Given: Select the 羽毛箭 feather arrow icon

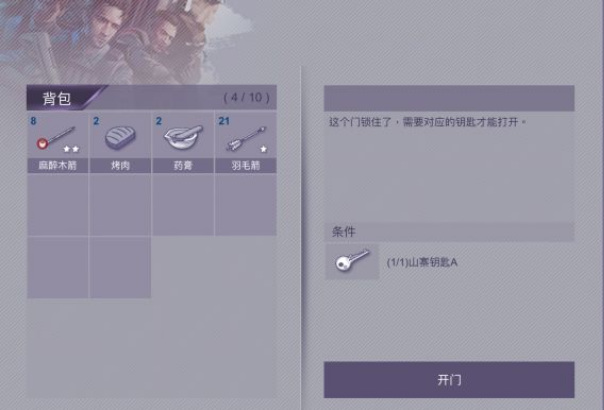Looking at the screenshot, I should 246,138.
